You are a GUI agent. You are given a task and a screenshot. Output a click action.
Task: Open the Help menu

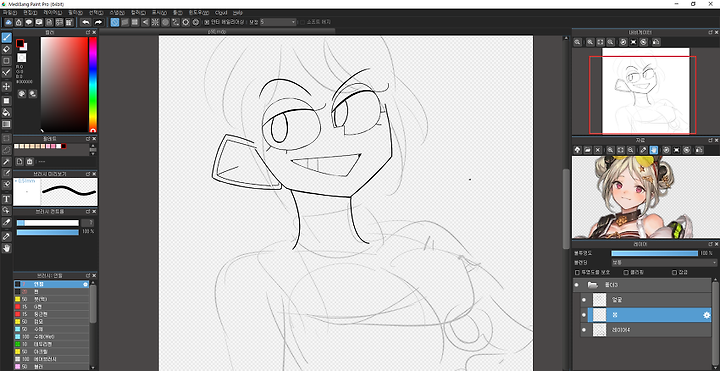(237, 12)
